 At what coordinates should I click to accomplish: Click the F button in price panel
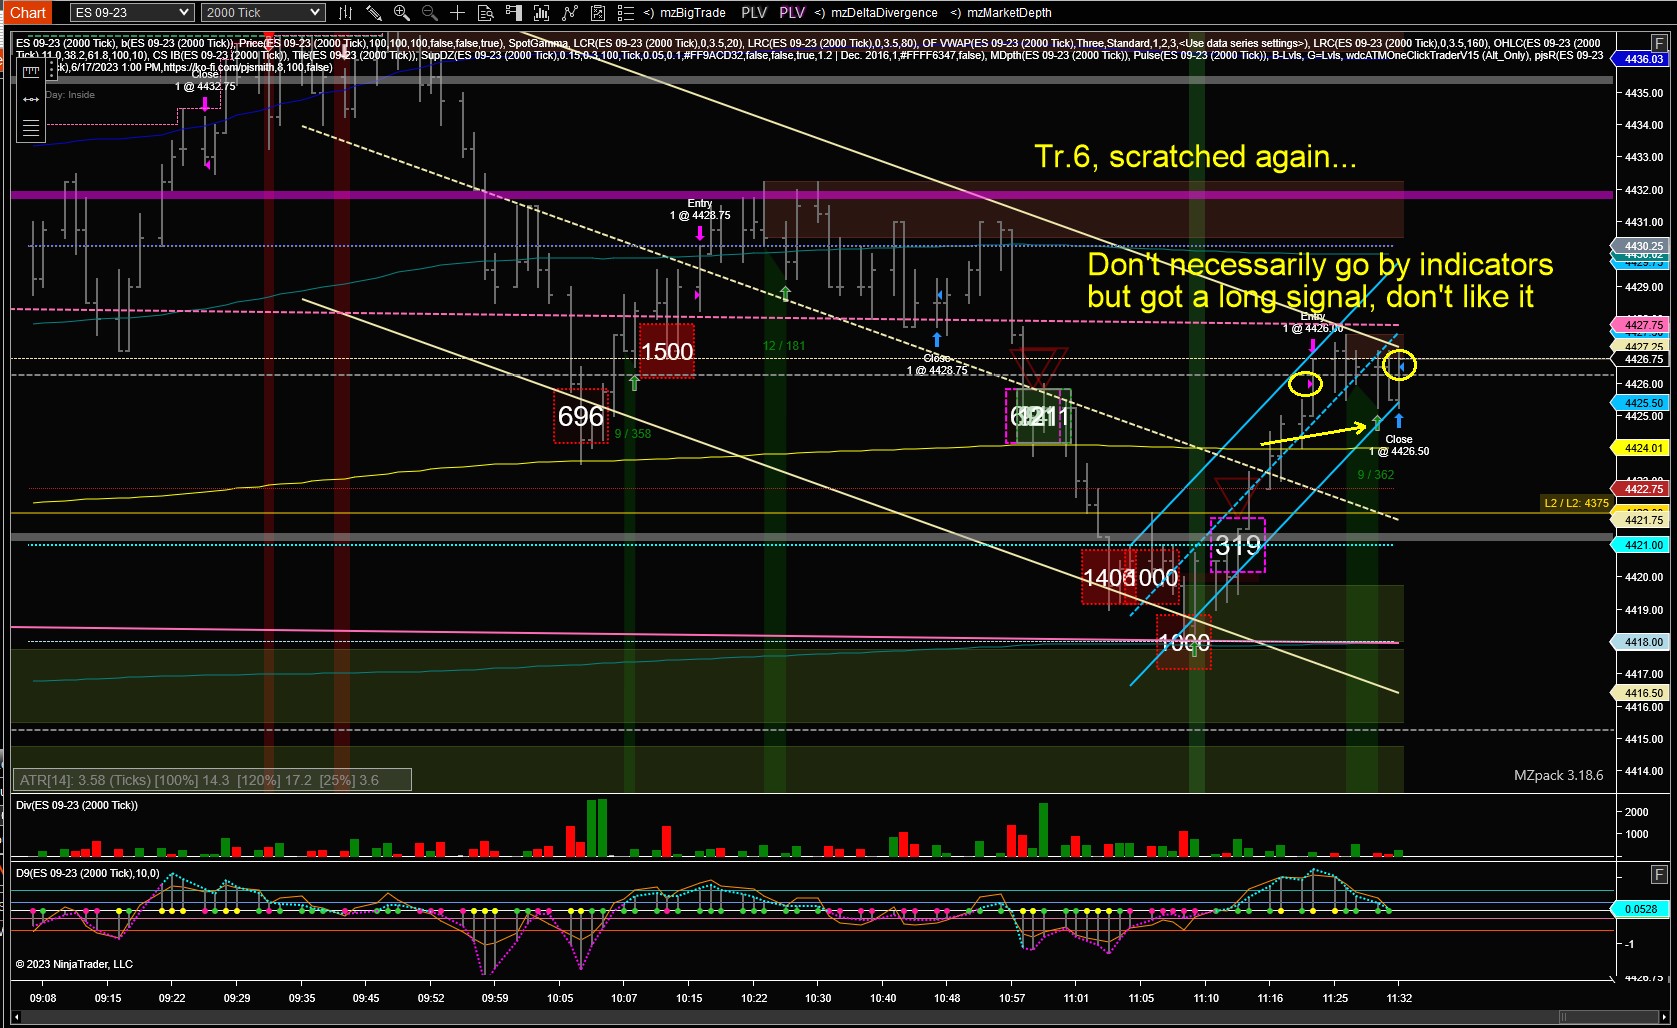[1660, 43]
